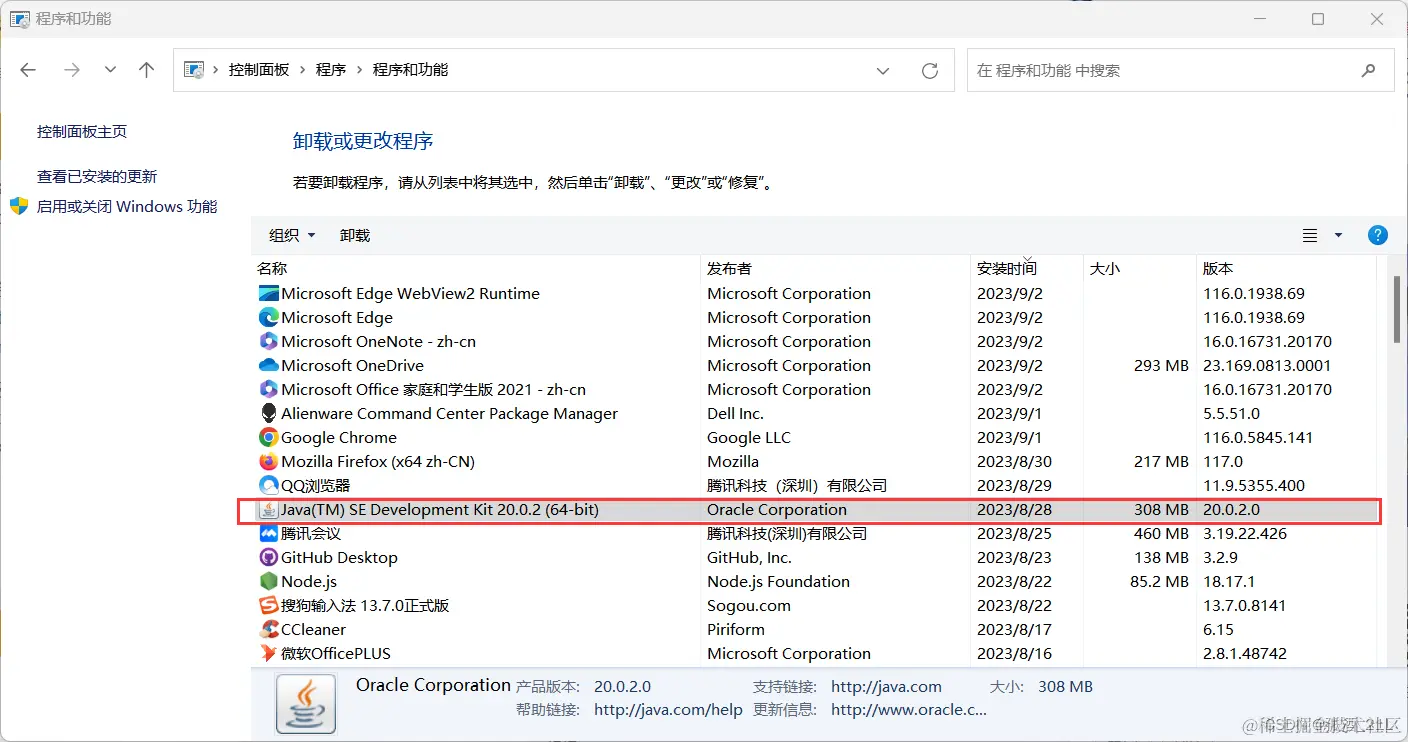Select the Java(TM) SE Development Kit 20.0.2 row
1408x742 pixels.
click(809, 510)
